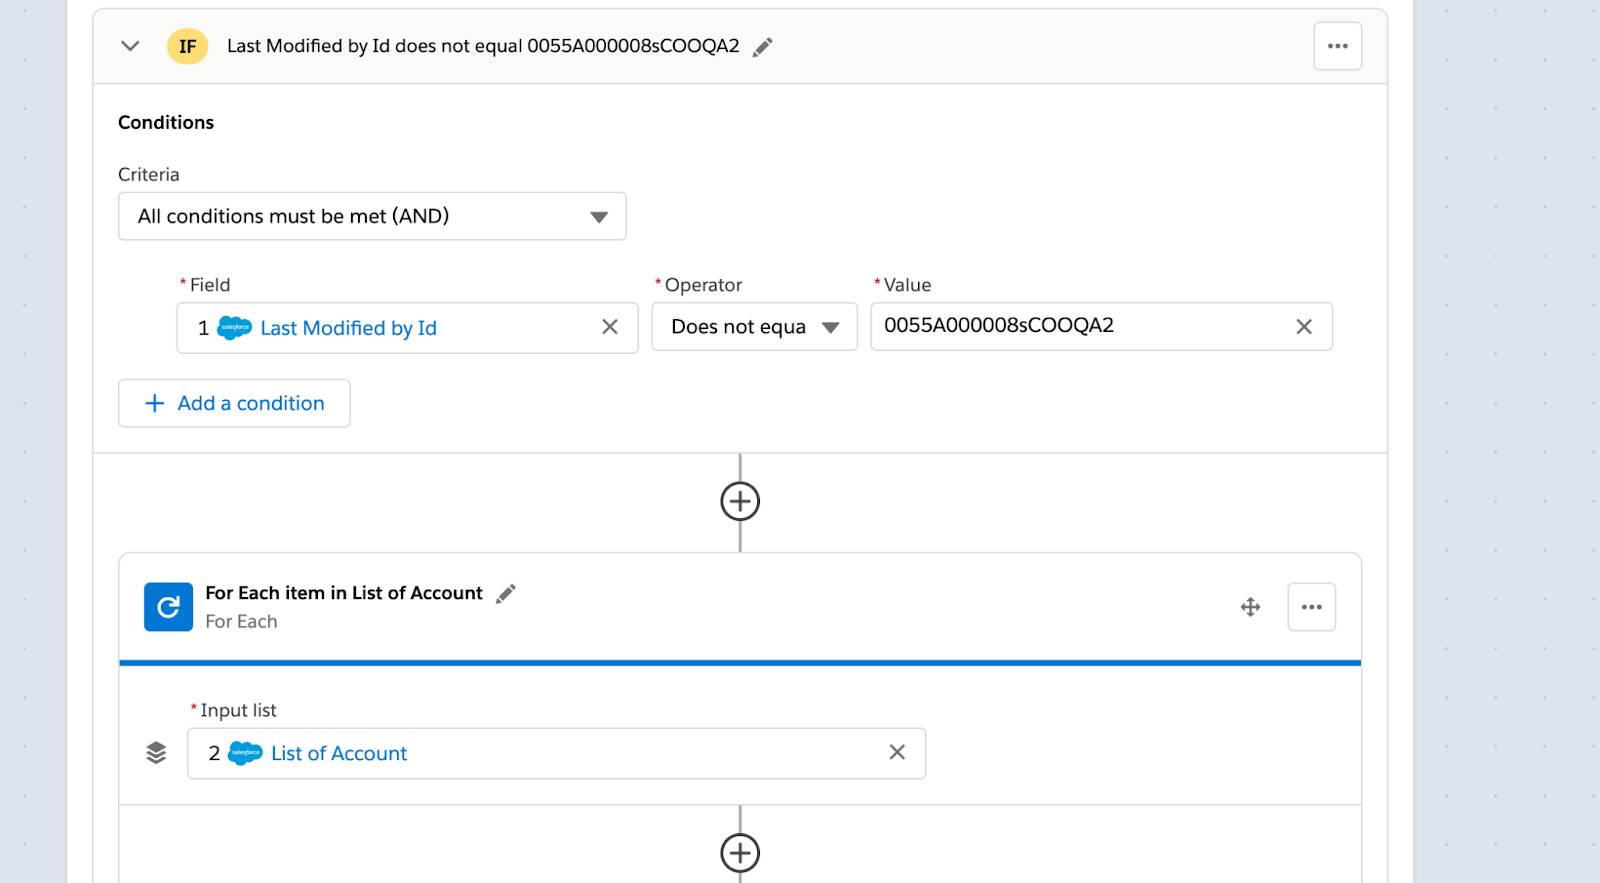This screenshot has width=1600, height=883.
Task: Open IF block three-dot options menu
Action: (x=1337, y=46)
